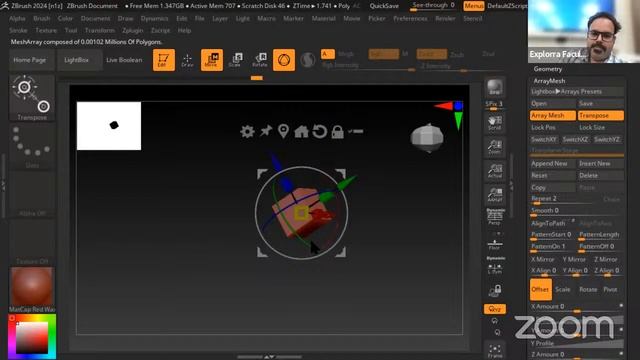This screenshot has height=360, width=640.
Task: Adjust the X Amount slider
Action: click(x=577, y=307)
